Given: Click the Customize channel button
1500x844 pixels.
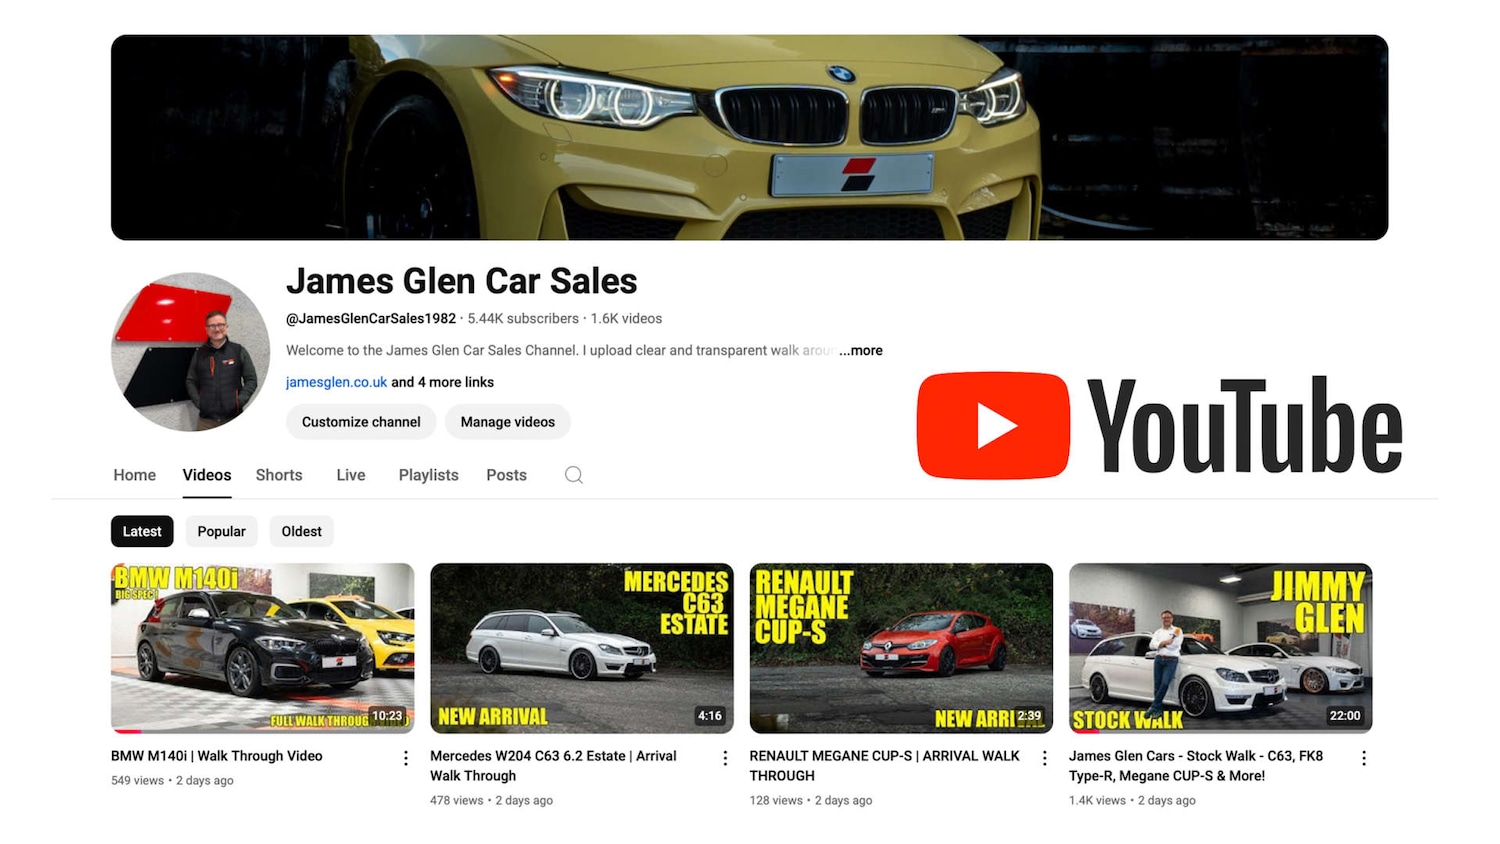Looking at the screenshot, I should (360, 421).
